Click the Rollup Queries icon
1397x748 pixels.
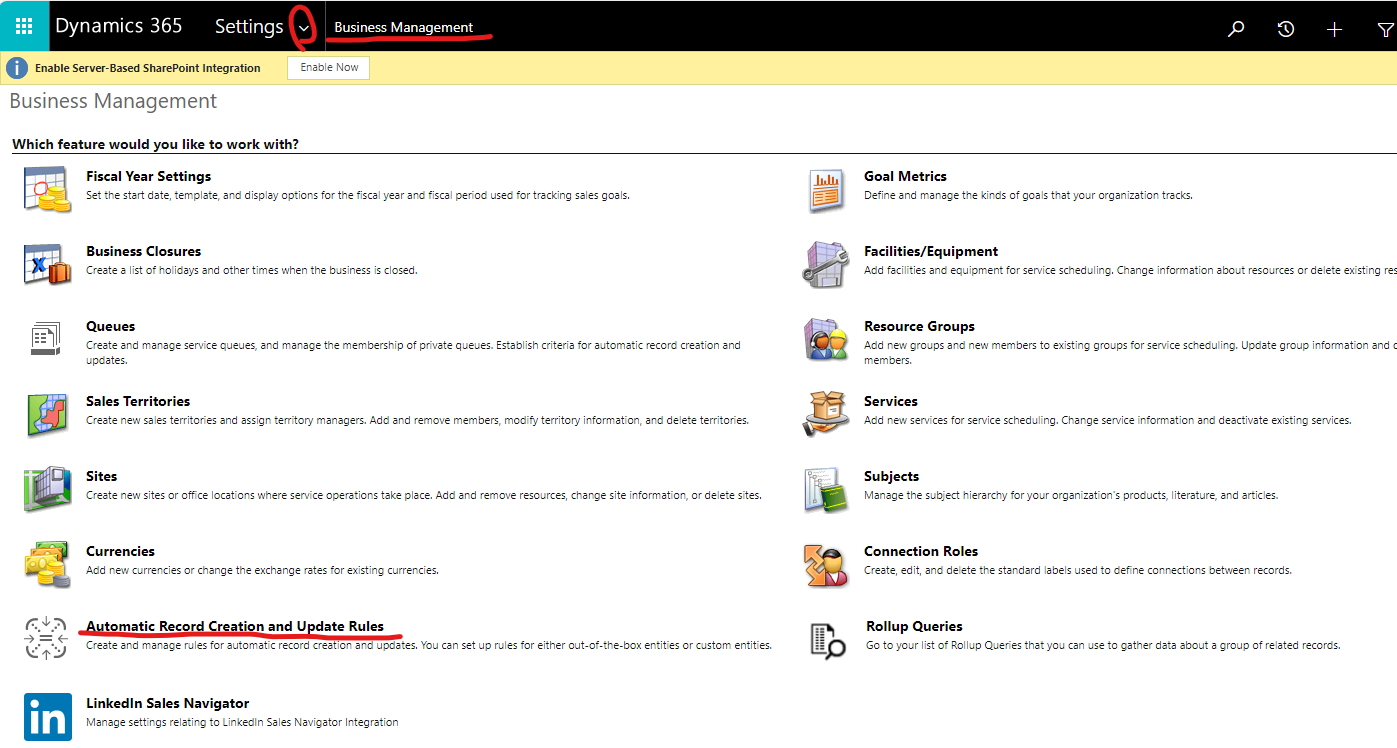pyautogui.click(x=827, y=640)
